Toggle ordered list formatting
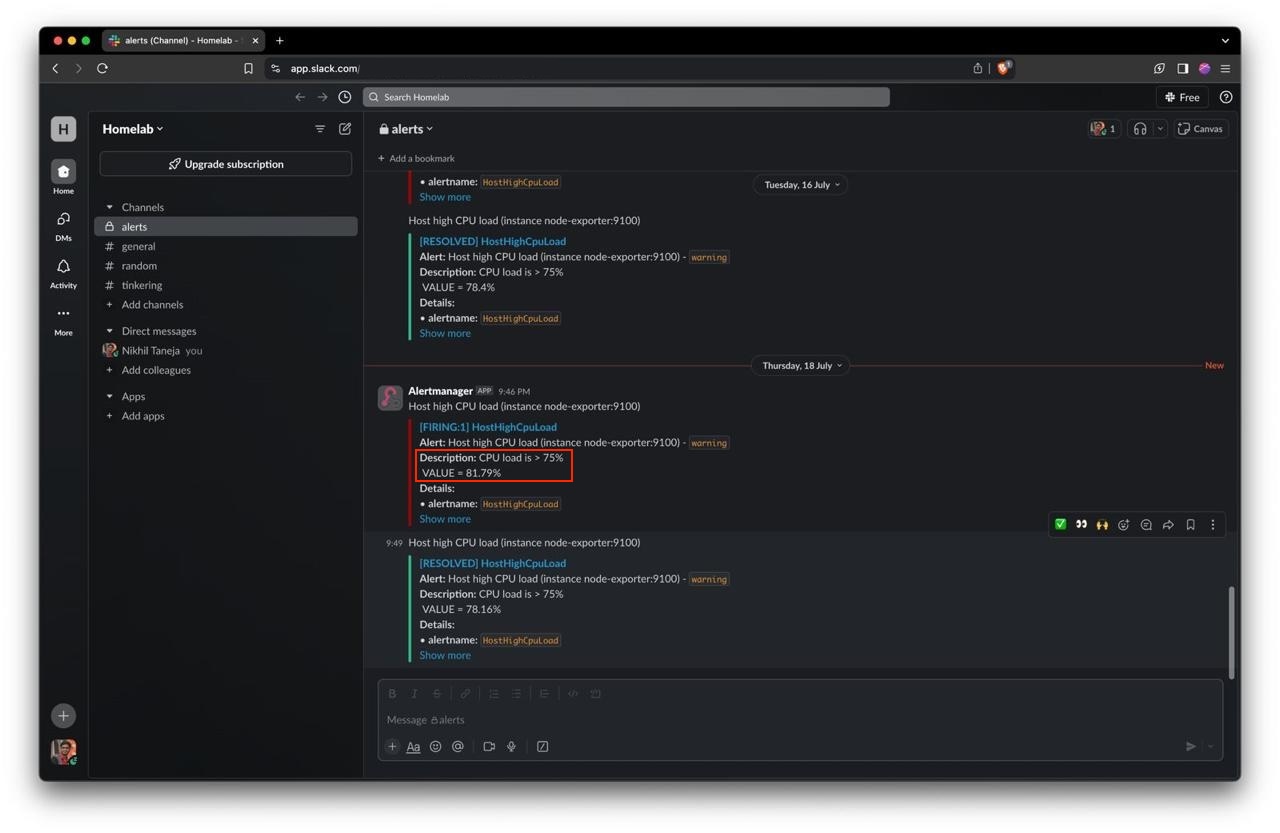Image resolution: width=1280 pixels, height=833 pixels. [x=494, y=693]
